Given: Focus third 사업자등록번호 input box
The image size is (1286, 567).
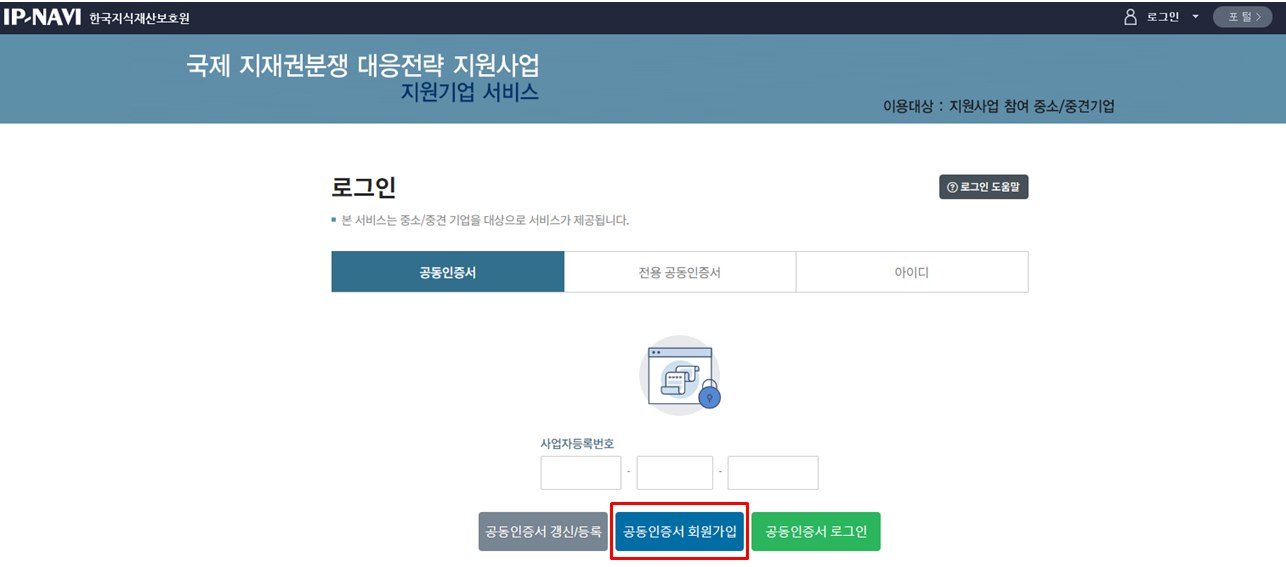Looking at the screenshot, I should pos(773,473).
